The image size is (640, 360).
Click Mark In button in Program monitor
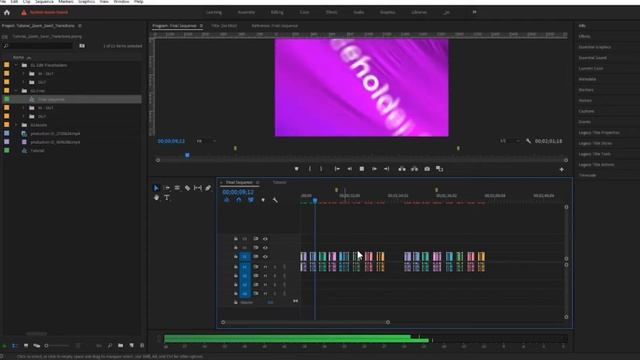pyautogui.click(x=310, y=169)
